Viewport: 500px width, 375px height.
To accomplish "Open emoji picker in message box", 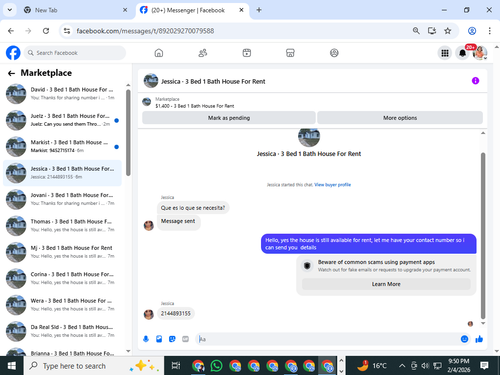I will 464,339.
